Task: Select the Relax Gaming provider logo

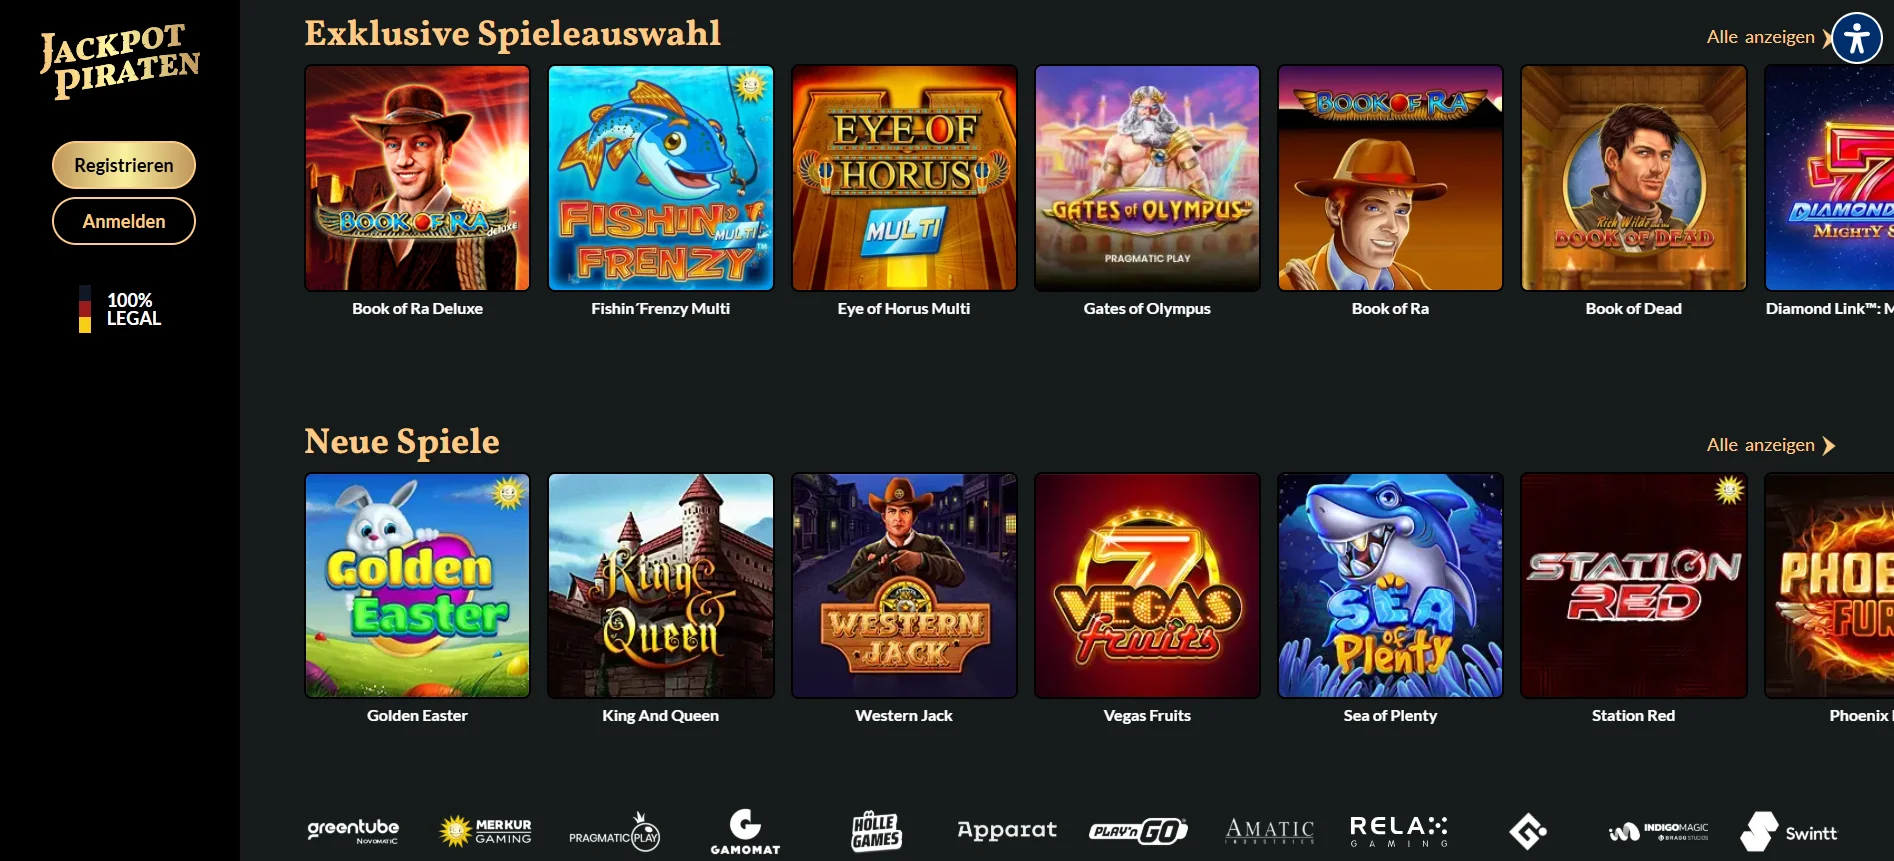Action: (1399, 831)
